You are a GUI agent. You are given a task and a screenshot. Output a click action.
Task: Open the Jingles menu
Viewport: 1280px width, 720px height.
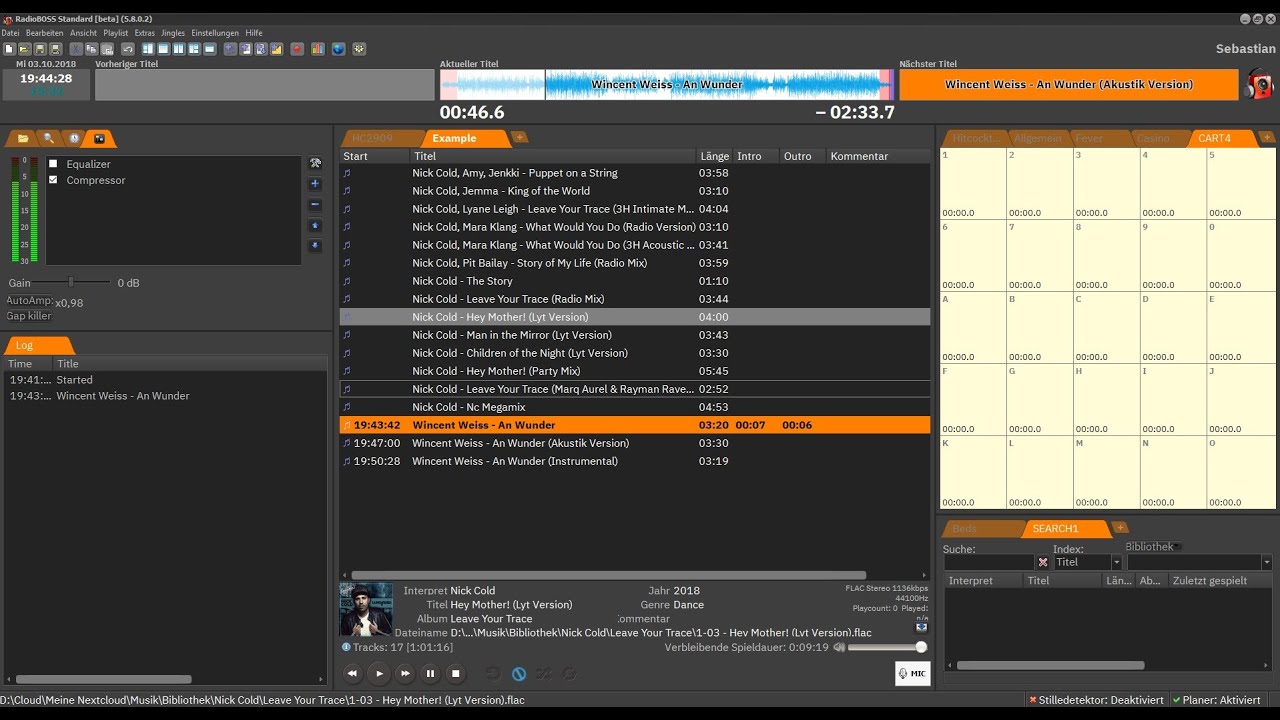173,33
